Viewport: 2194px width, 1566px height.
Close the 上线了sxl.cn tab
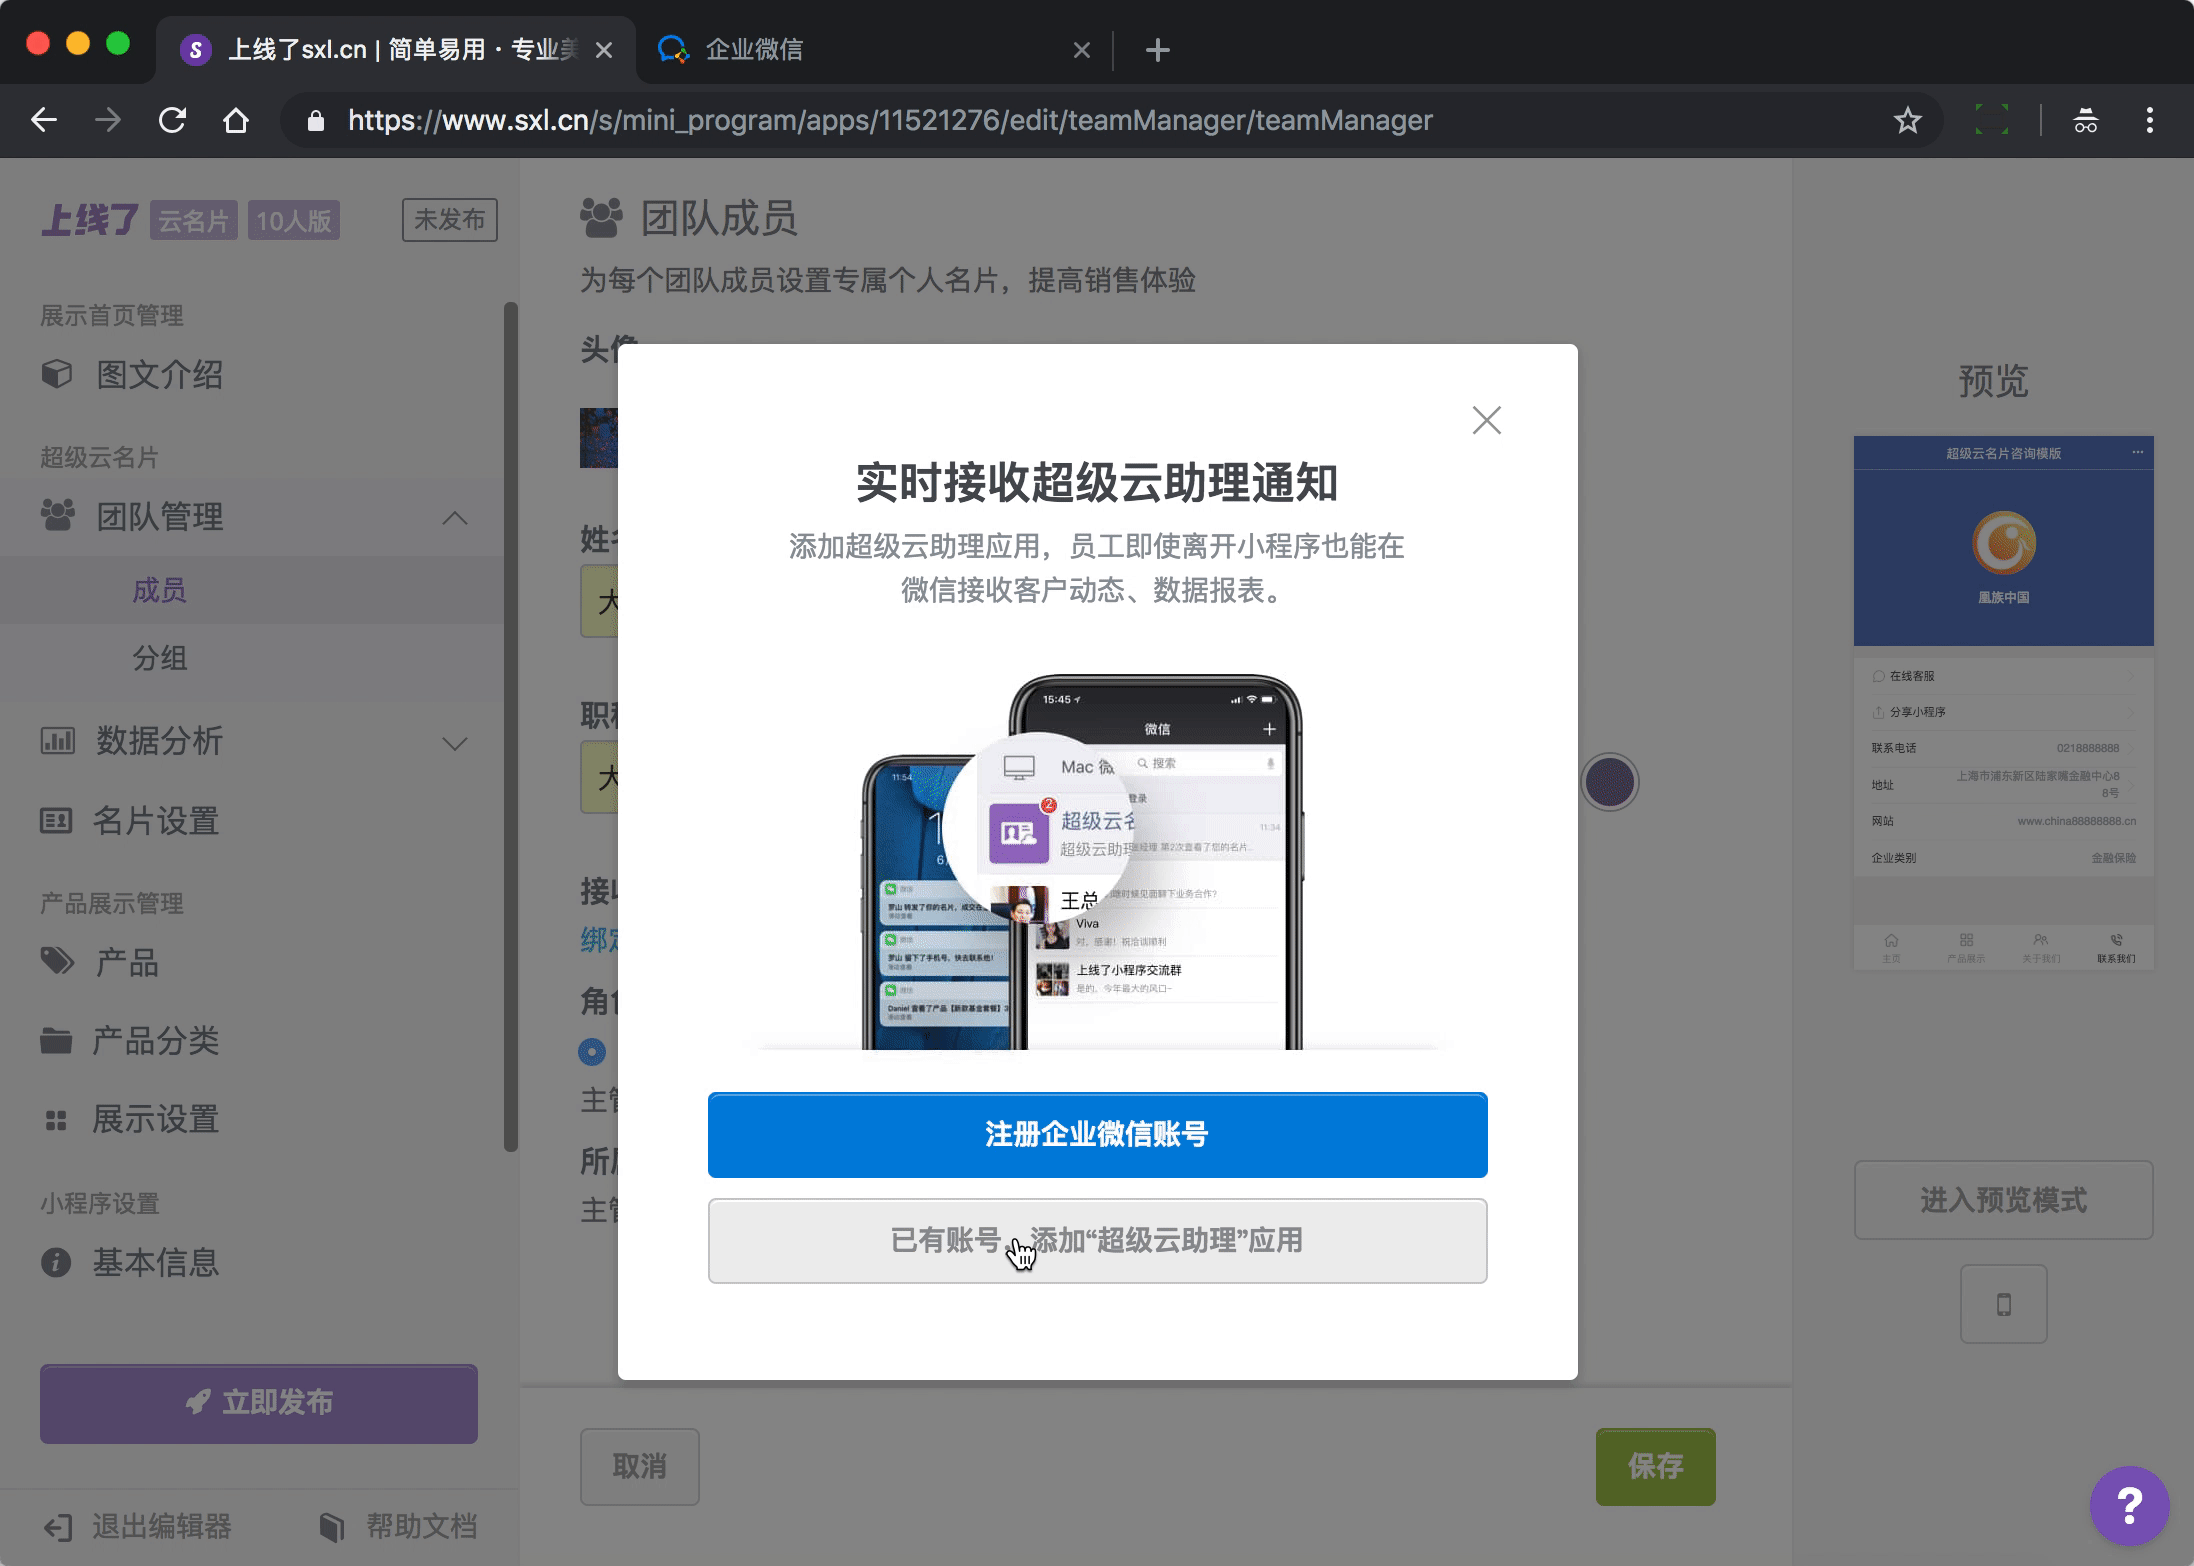[603, 50]
